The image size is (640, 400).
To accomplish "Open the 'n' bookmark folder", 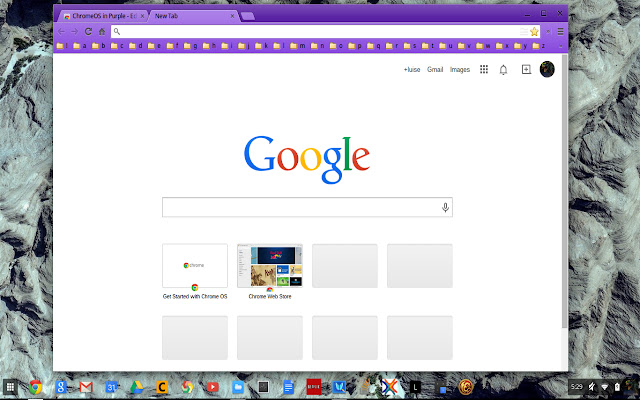I will pyautogui.click(x=317, y=46).
